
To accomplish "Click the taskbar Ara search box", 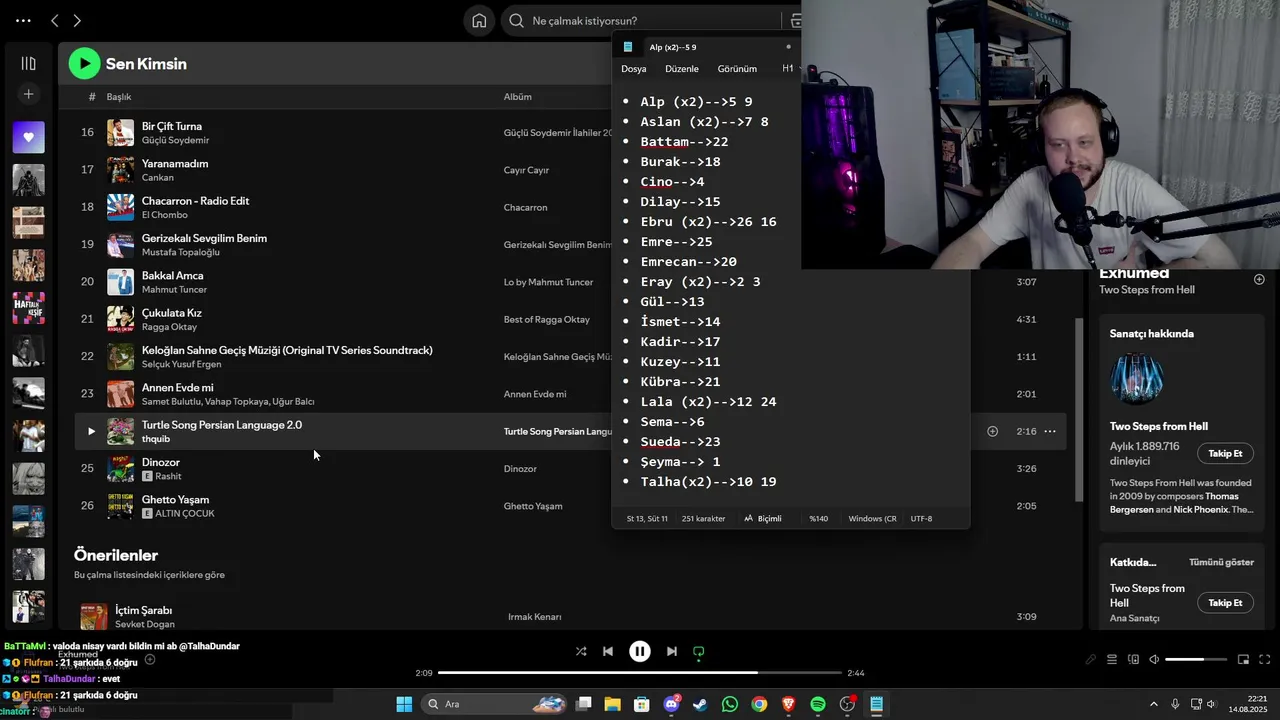I will [x=495, y=704].
